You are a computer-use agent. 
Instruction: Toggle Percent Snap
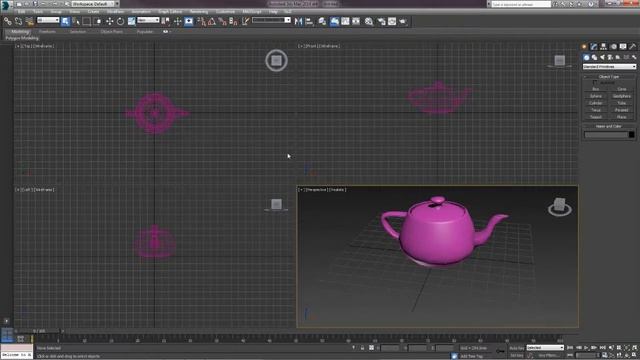[x=222, y=21]
